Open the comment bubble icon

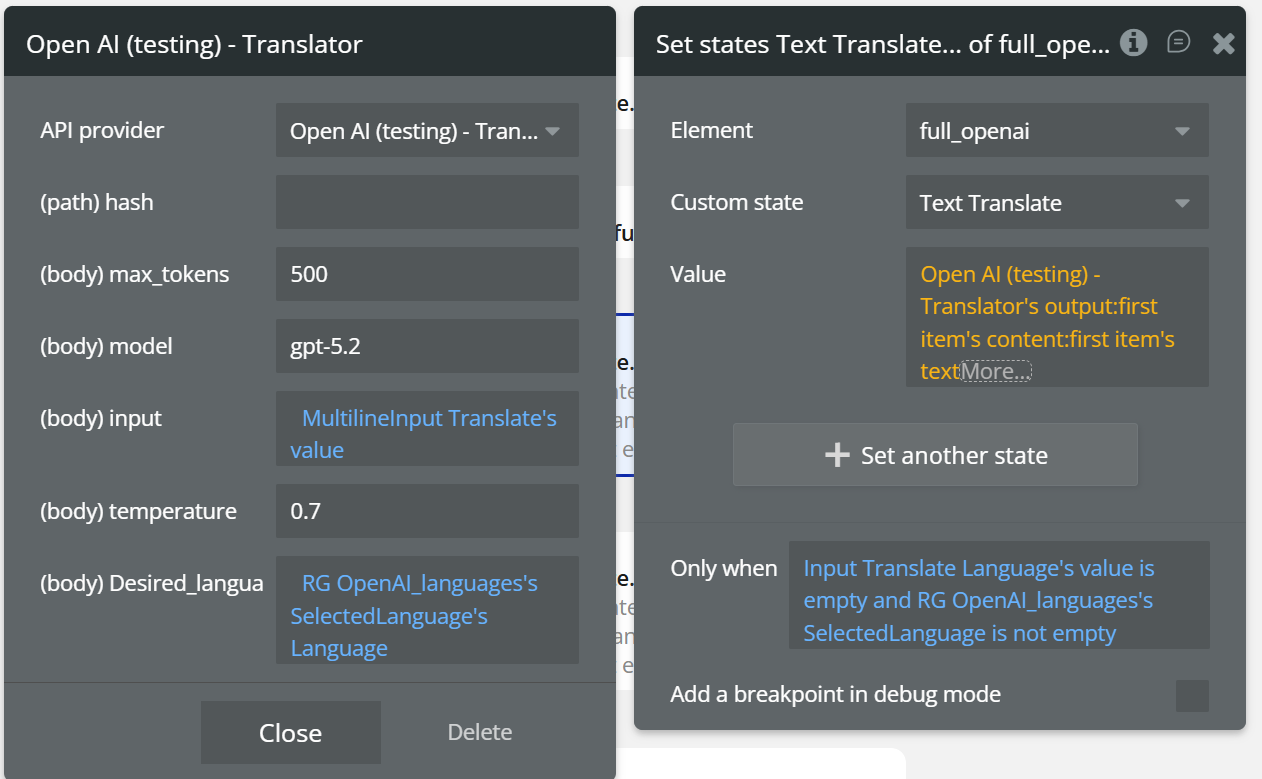pyautogui.click(x=1179, y=42)
